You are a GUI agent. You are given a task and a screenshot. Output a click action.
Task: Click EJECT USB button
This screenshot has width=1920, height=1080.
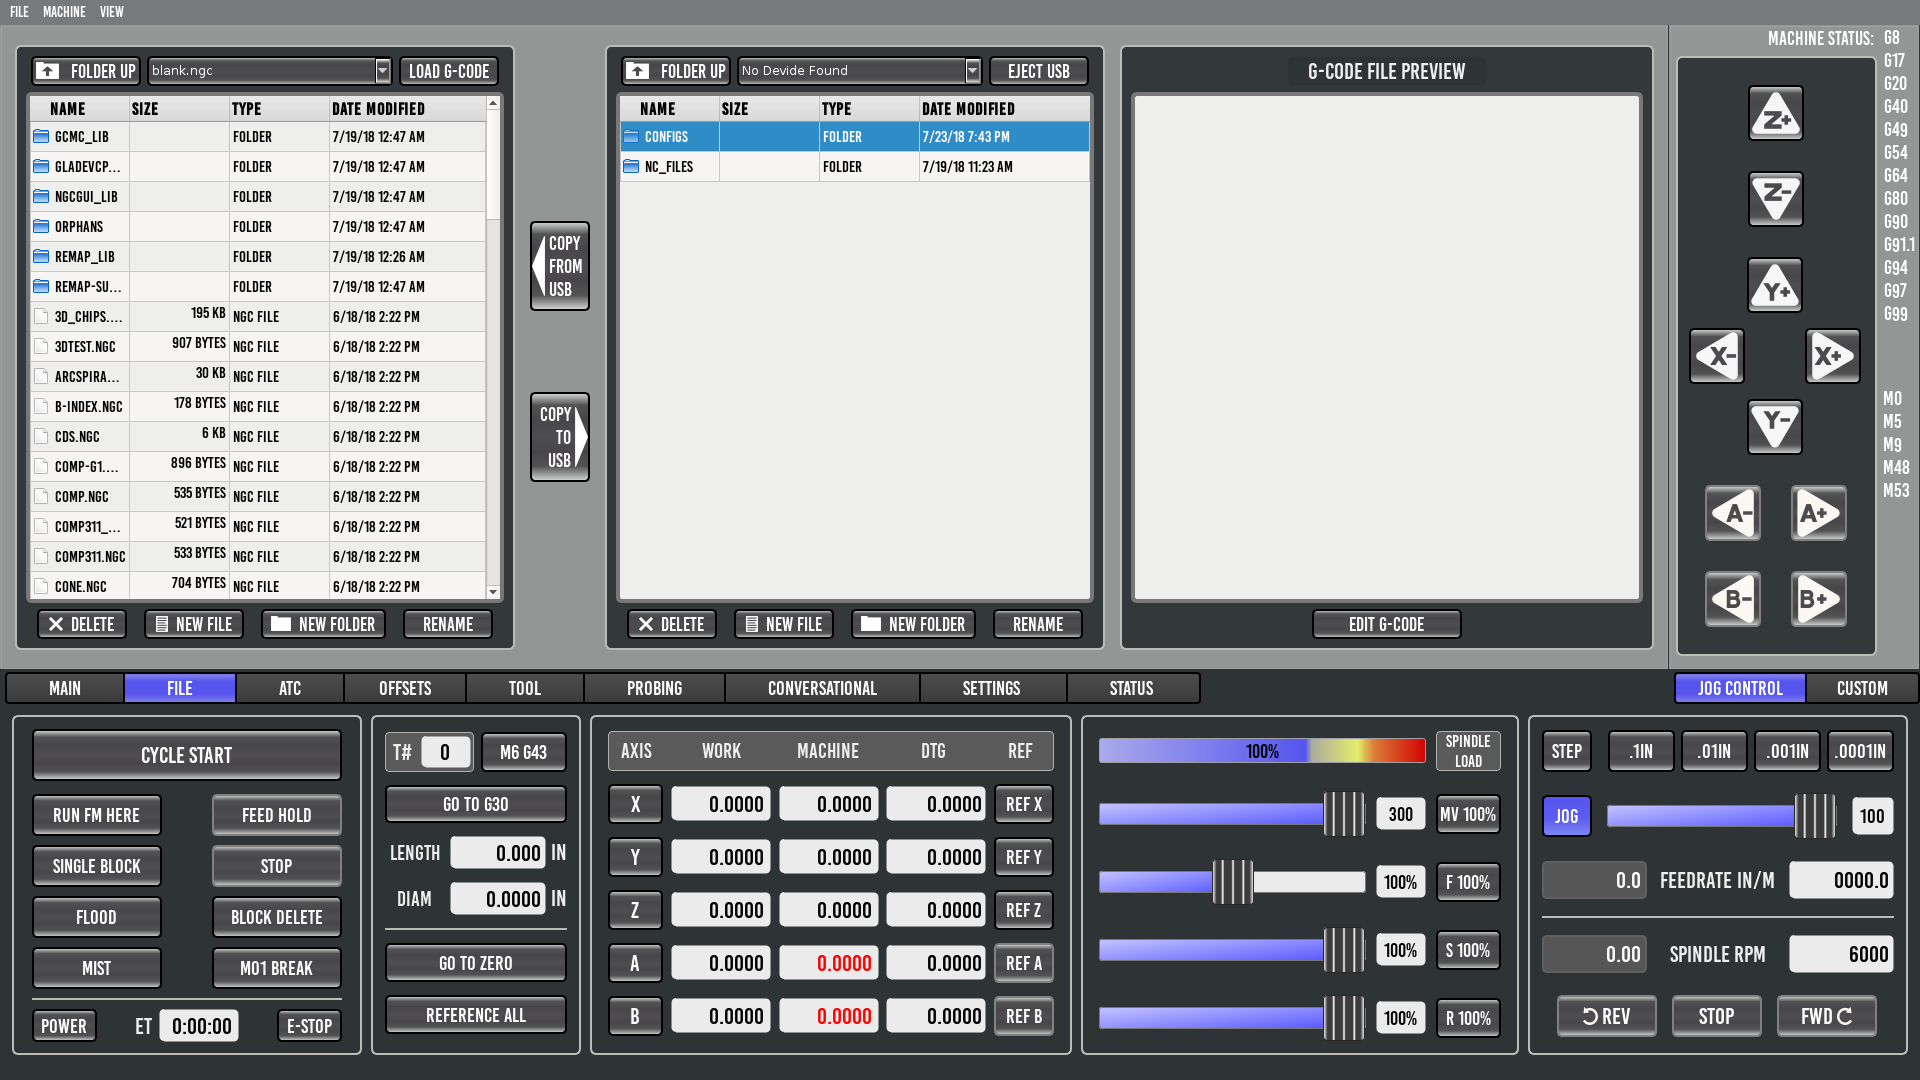1038,71
